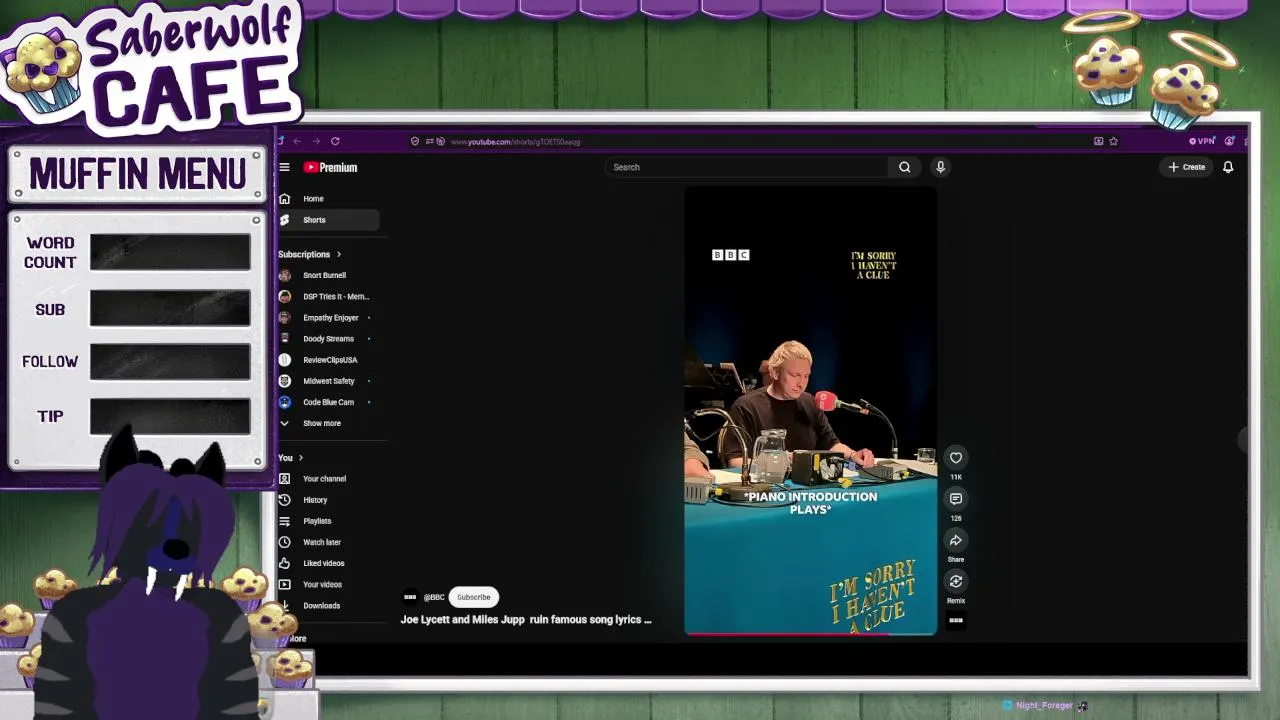Open watch History
Viewport: 1280px width, 720px height.
click(328, 500)
